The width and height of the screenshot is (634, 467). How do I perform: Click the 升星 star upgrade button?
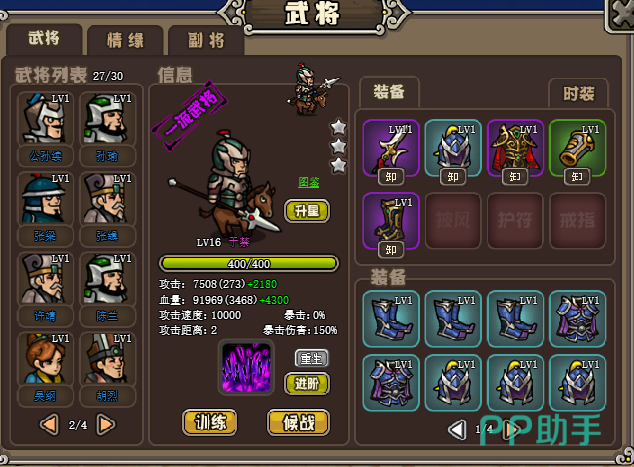point(307,211)
